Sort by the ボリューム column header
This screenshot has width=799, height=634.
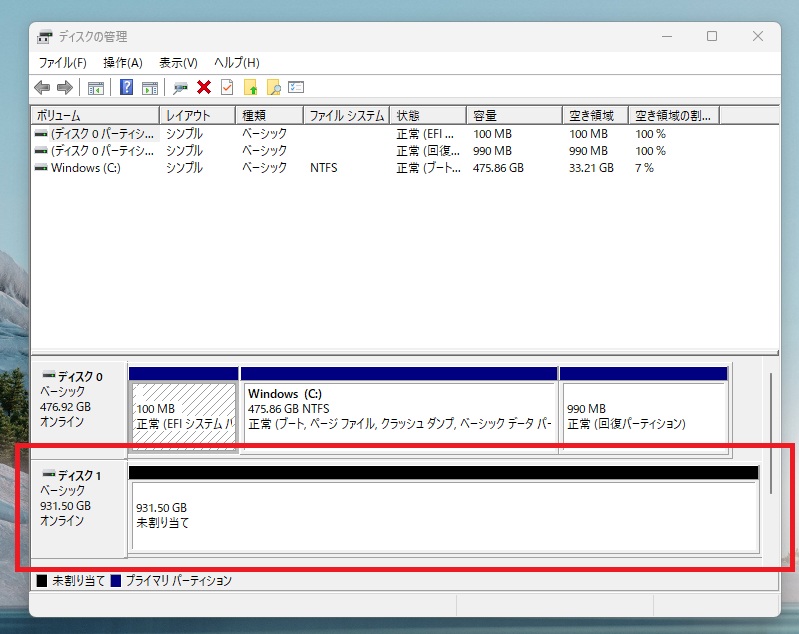click(95, 116)
